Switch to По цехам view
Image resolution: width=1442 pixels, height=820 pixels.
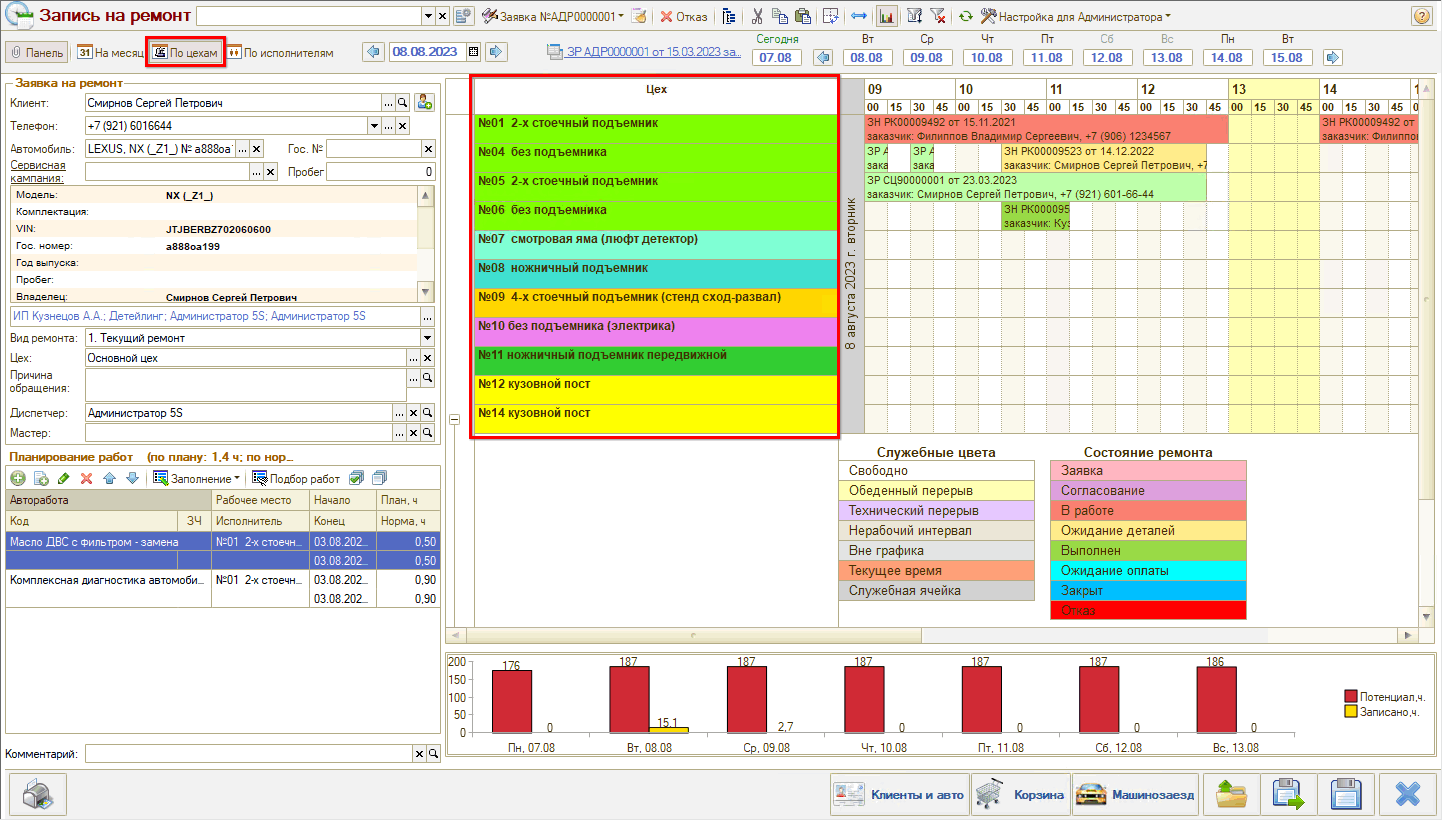point(185,52)
